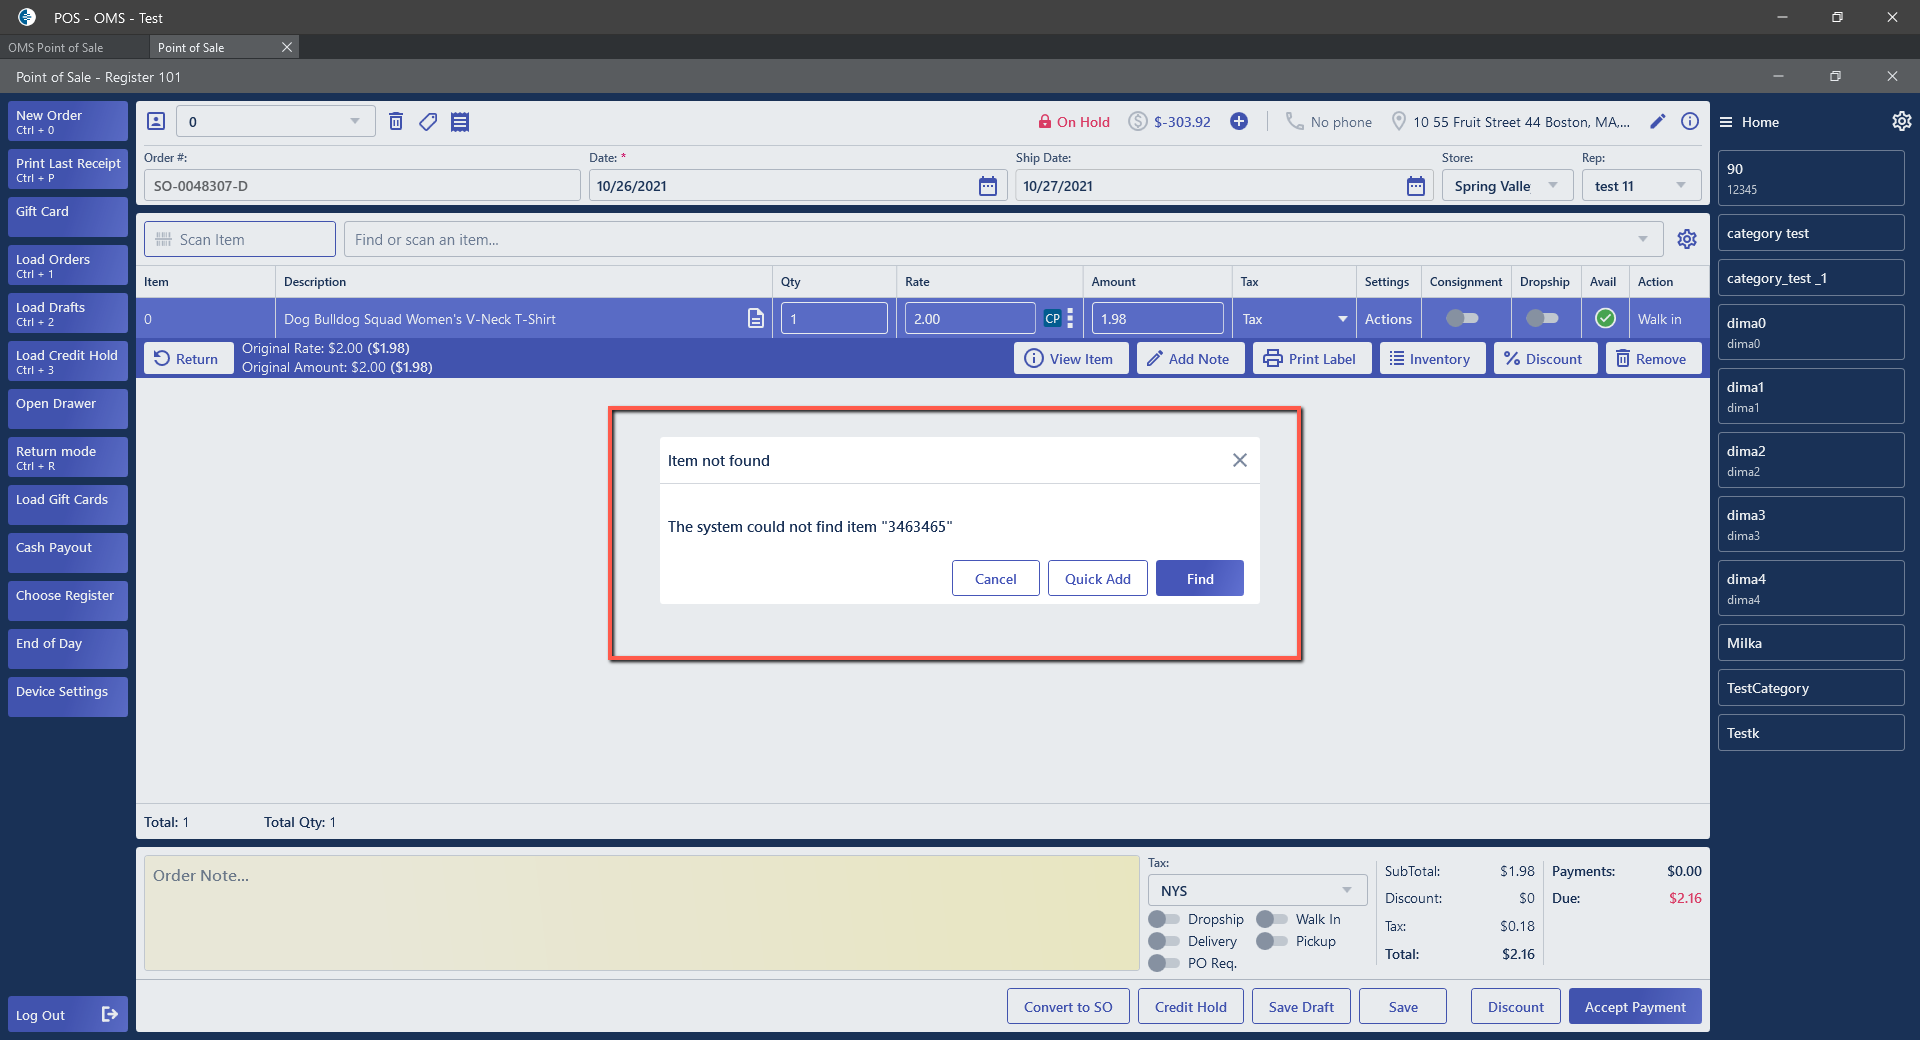1920x1040 pixels.
Task: Open the Date calendar picker
Action: (988, 186)
